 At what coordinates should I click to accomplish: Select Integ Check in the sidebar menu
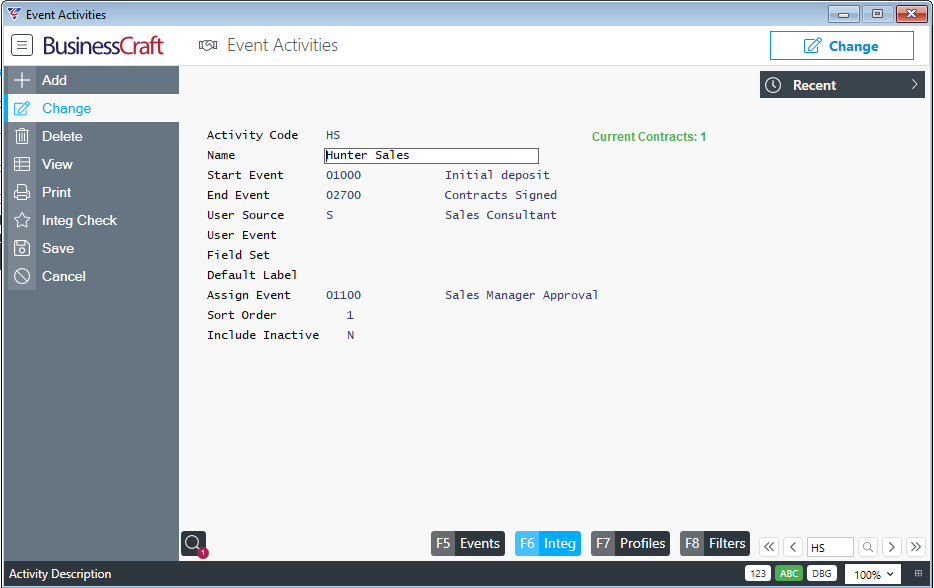click(92, 220)
